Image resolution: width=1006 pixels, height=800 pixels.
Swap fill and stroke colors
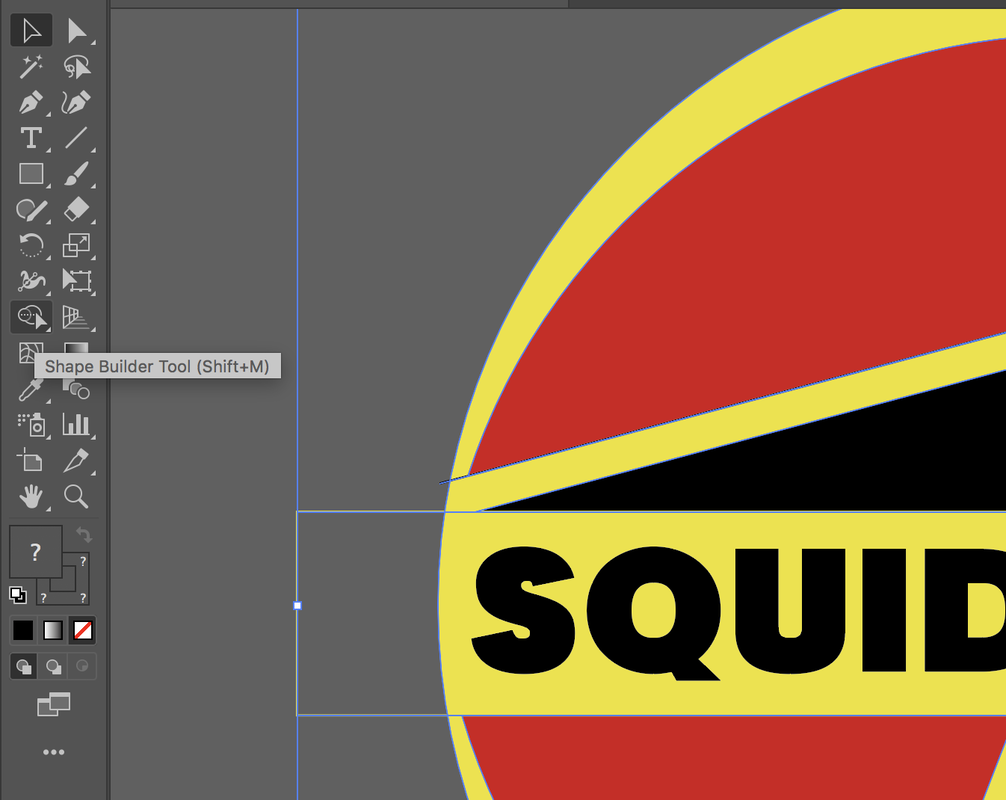[84, 534]
